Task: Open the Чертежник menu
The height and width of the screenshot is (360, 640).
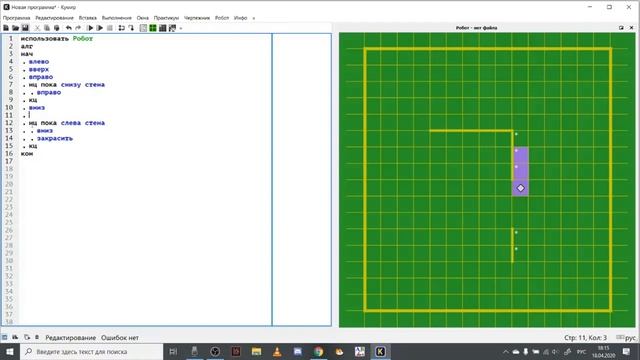Action: click(x=197, y=18)
